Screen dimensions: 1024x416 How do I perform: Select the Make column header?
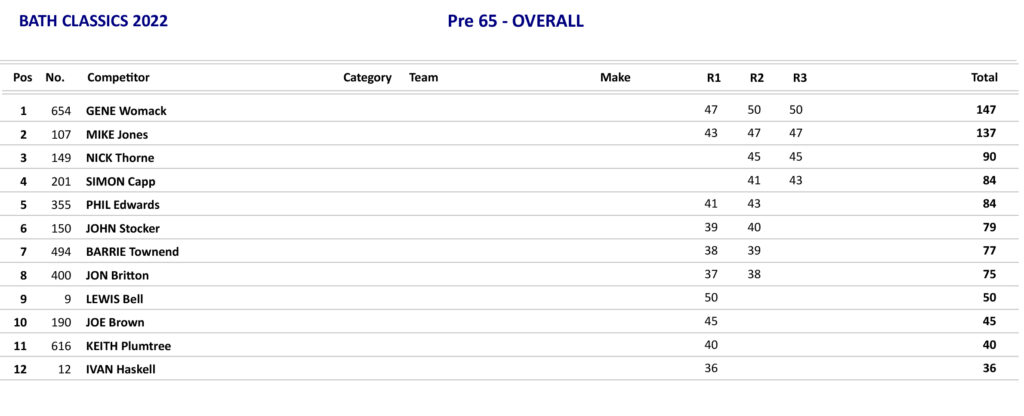coord(615,77)
